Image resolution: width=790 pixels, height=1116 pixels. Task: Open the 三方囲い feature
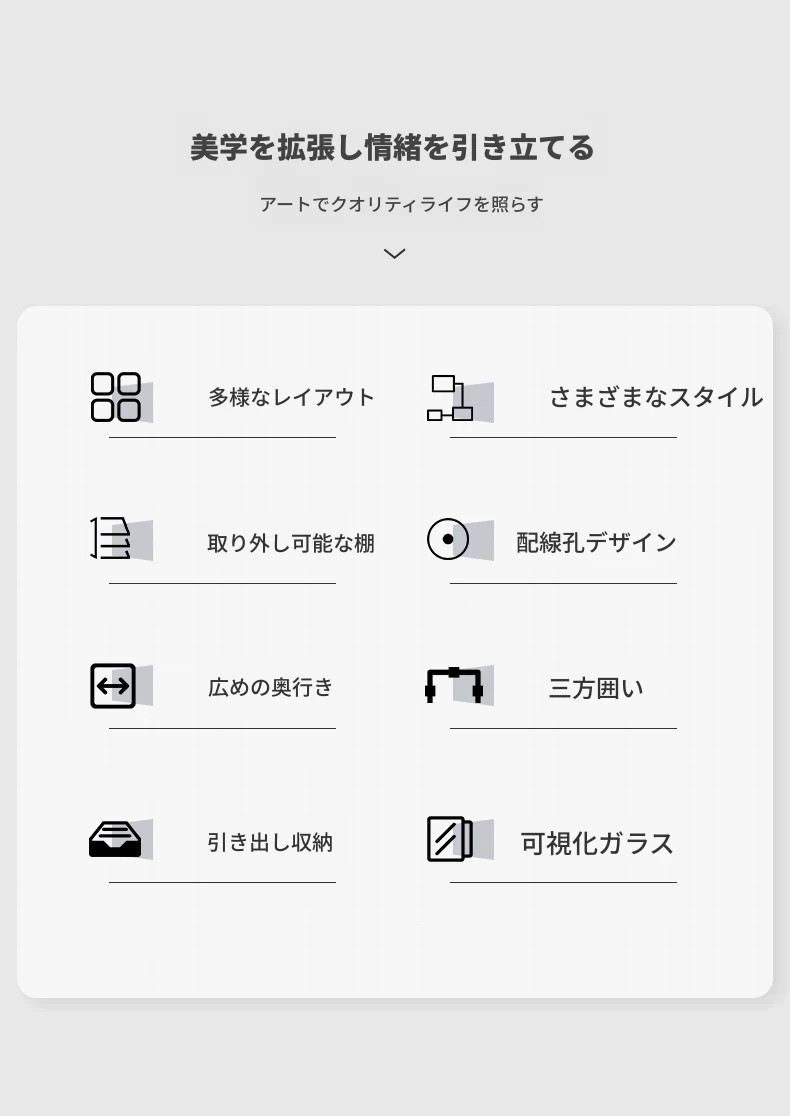(x=596, y=688)
